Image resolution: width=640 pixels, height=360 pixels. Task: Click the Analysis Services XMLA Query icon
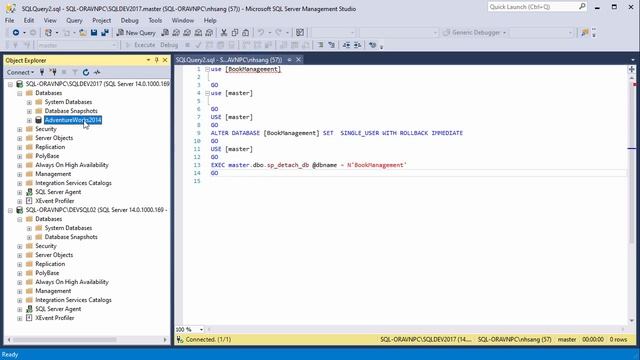pos(198,33)
